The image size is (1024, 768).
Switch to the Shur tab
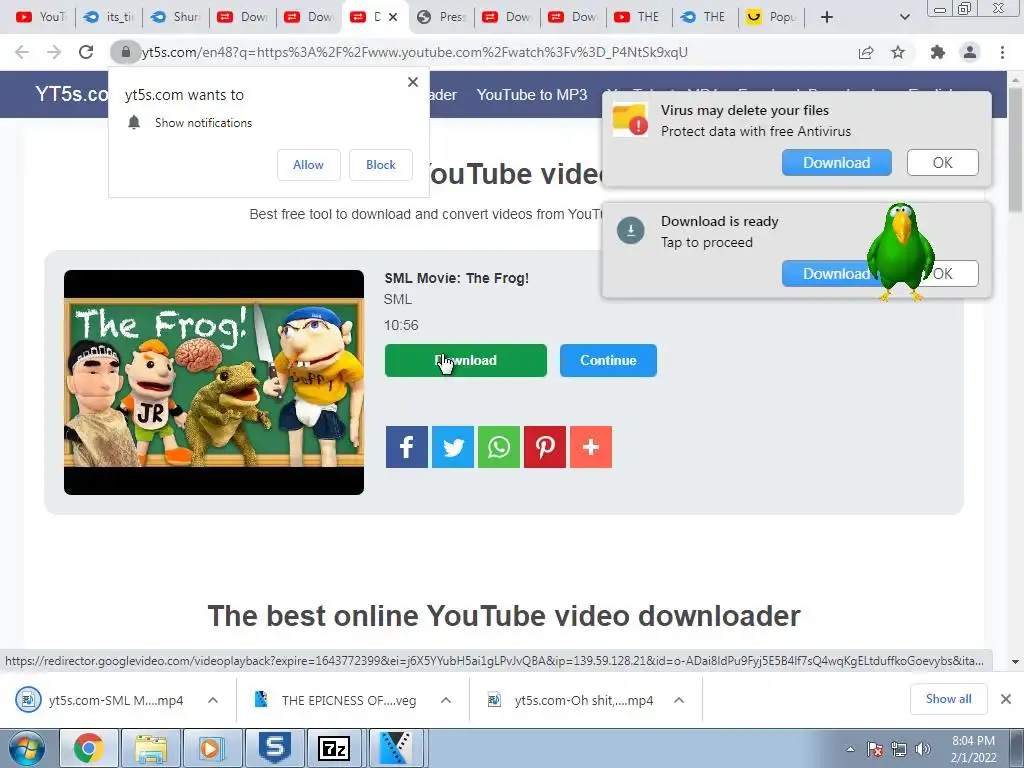(175, 17)
